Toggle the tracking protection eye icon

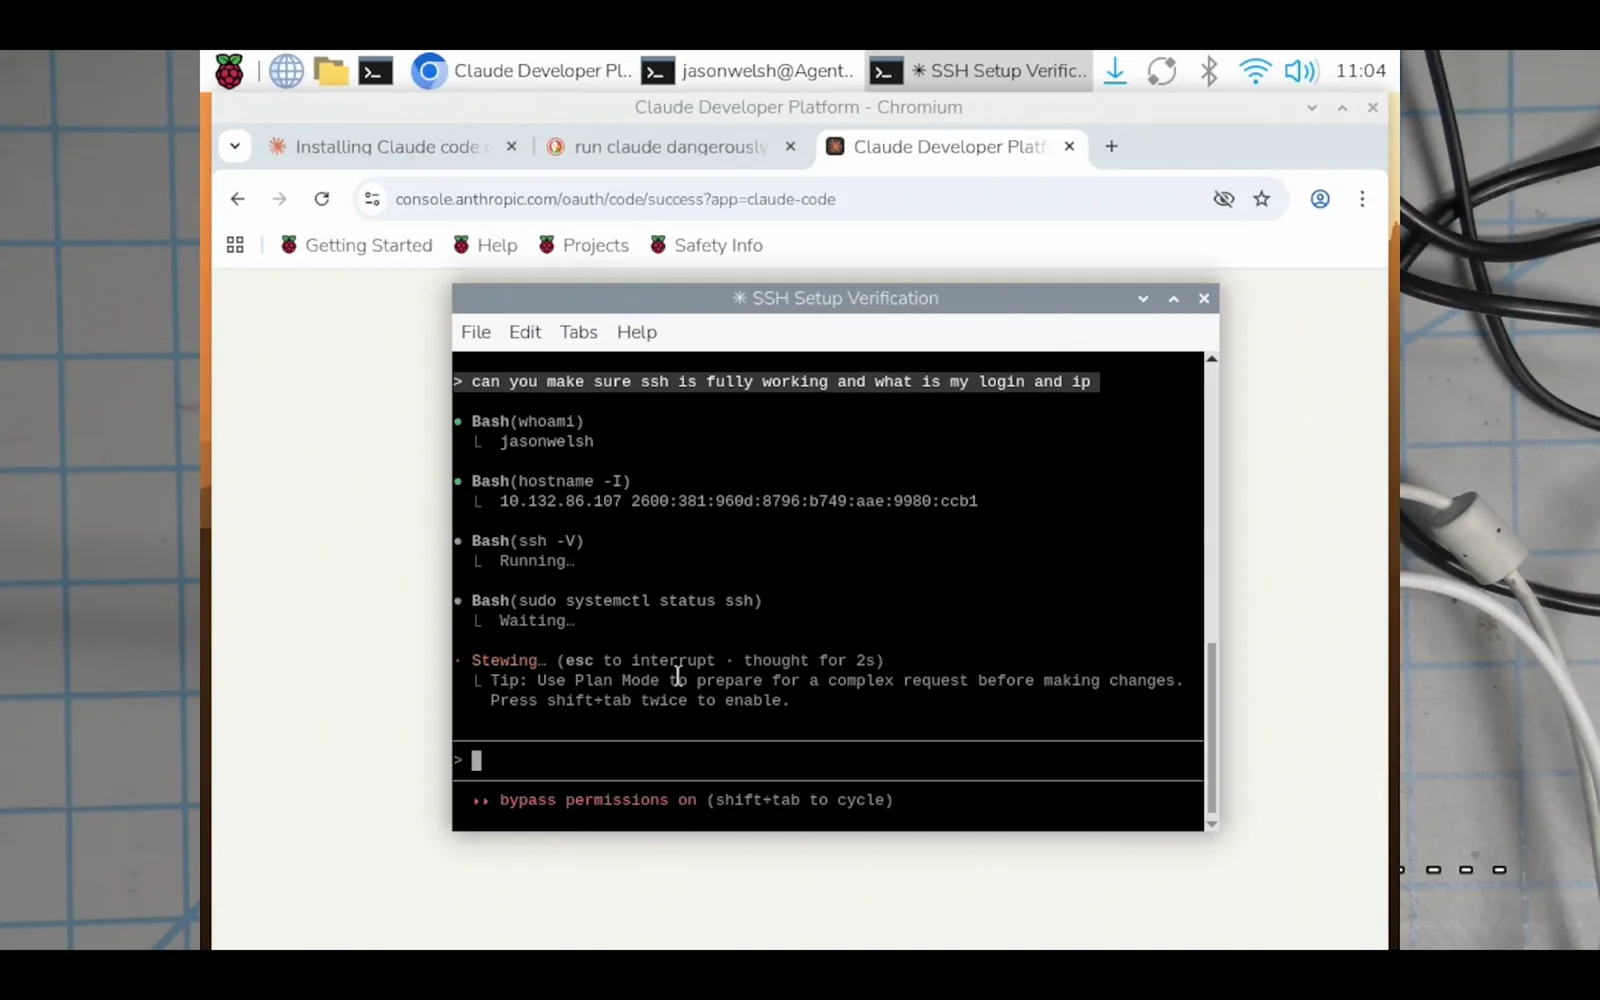click(x=1223, y=199)
